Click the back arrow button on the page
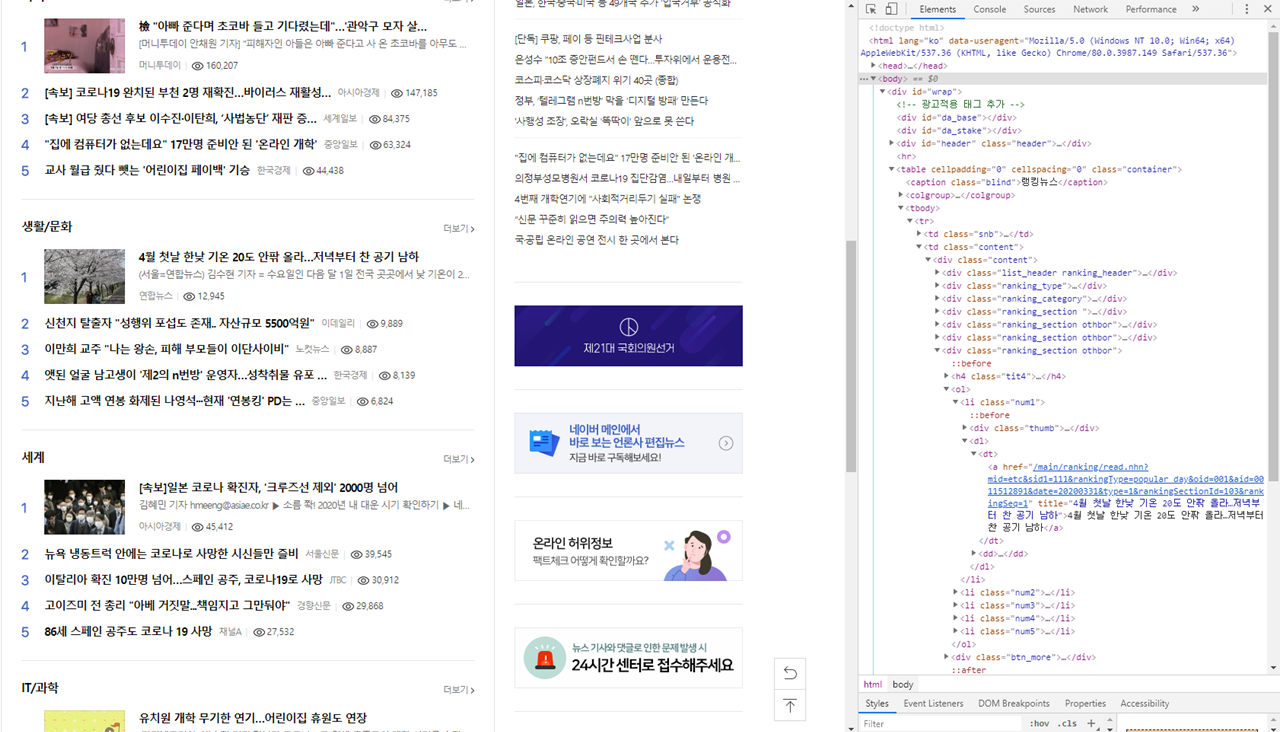The height and width of the screenshot is (732, 1280). [x=789, y=672]
